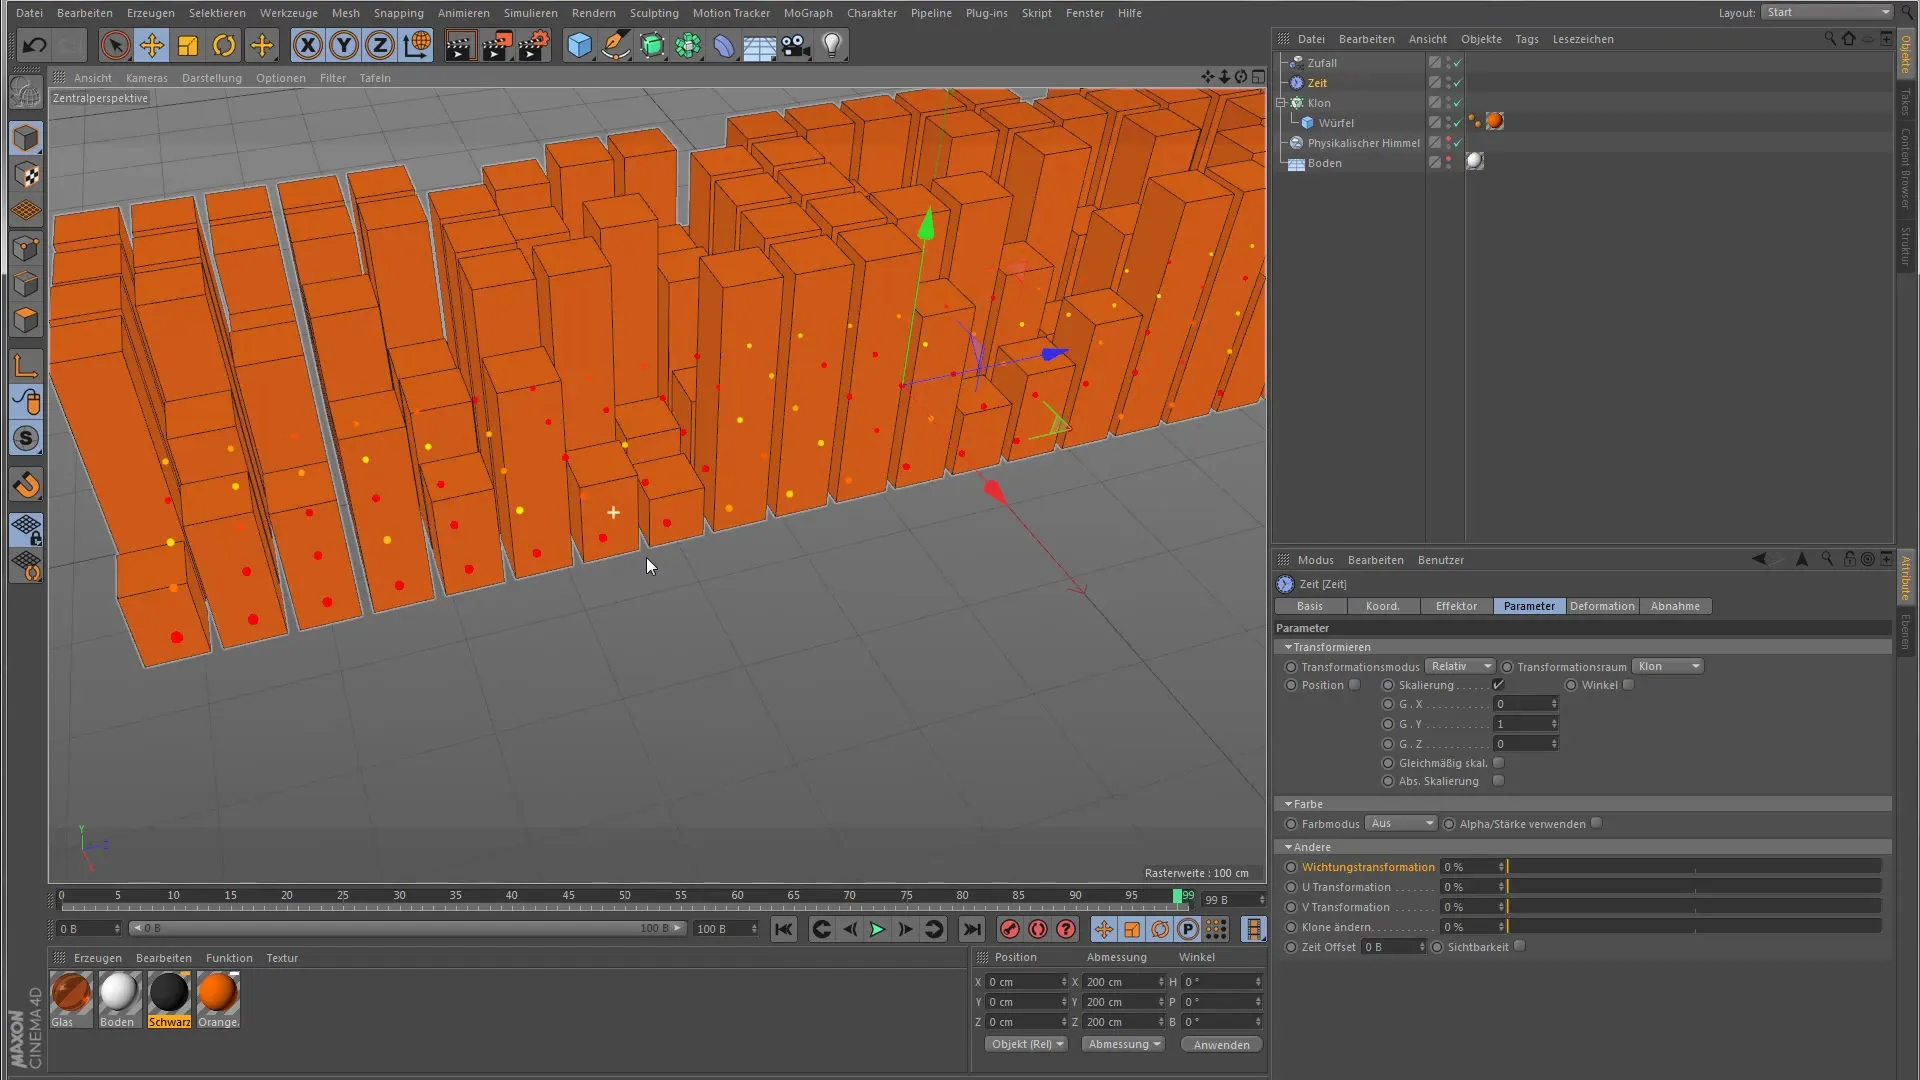Image resolution: width=1920 pixels, height=1080 pixels.
Task: Open render settings icon
Action: [x=534, y=45]
